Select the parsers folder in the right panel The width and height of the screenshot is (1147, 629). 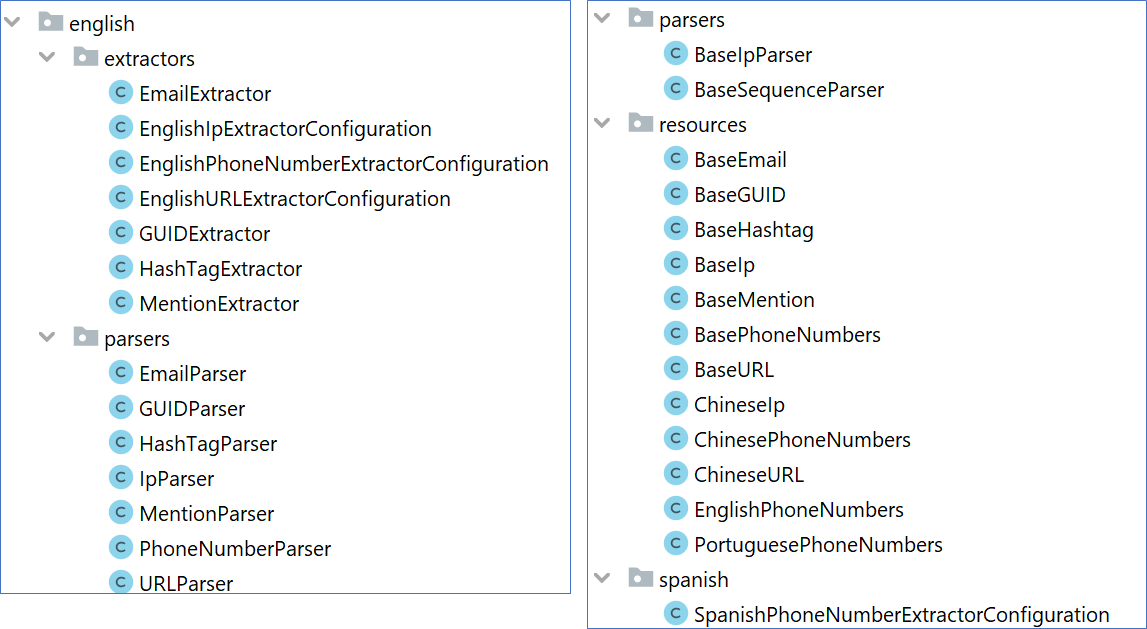click(693, 18)
